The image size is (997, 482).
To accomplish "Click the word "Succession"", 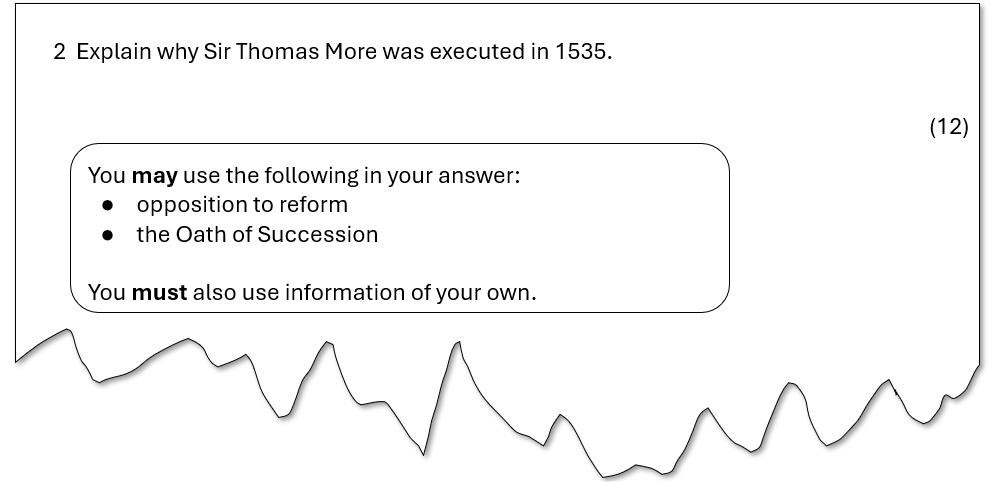I will click(317, 235).
